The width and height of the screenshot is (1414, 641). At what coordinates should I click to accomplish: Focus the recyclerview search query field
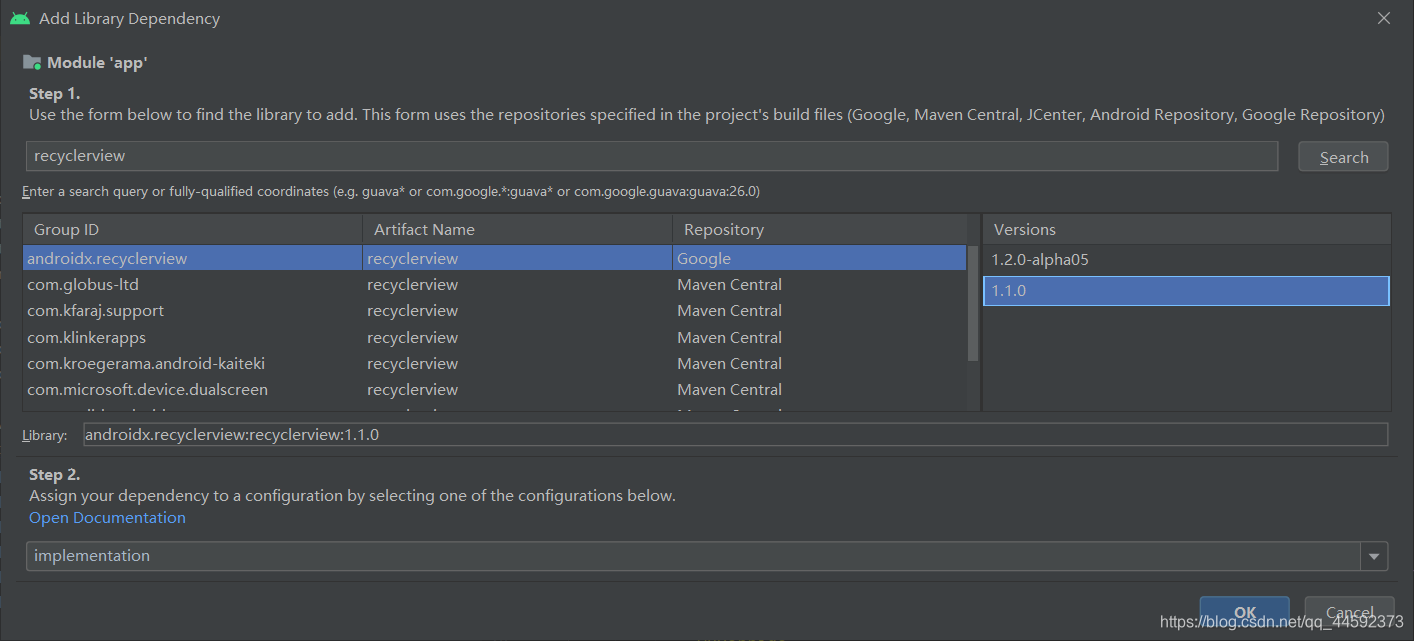pos(652,156)
